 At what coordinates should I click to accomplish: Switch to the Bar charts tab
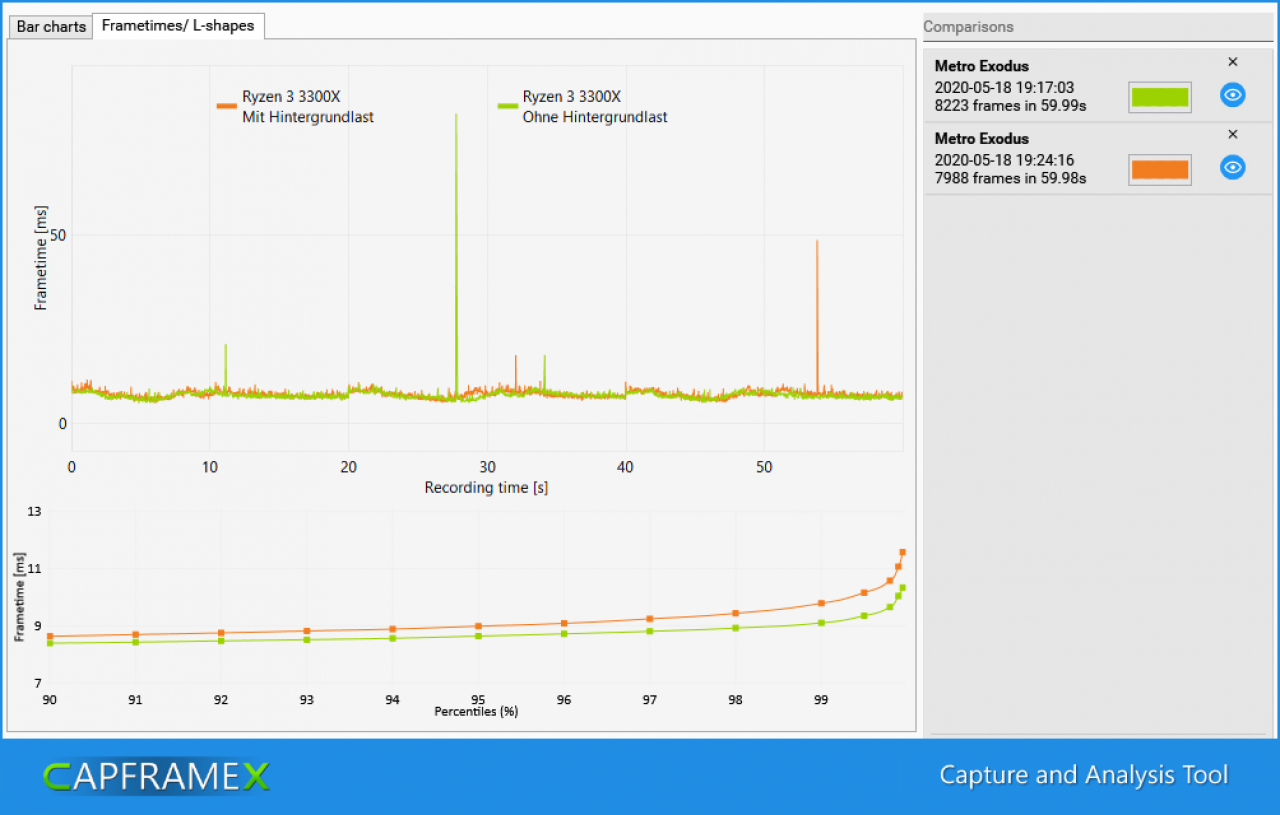click(51, 27)
